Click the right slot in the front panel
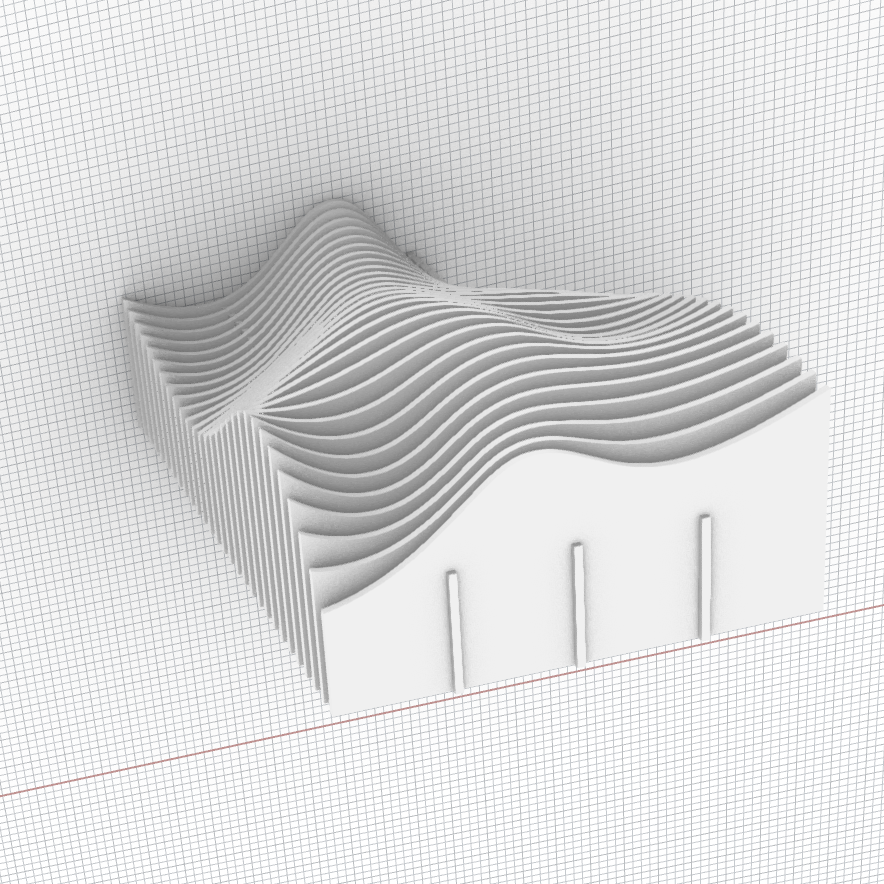This screenshot has height=884, width=884. [705, 574]
